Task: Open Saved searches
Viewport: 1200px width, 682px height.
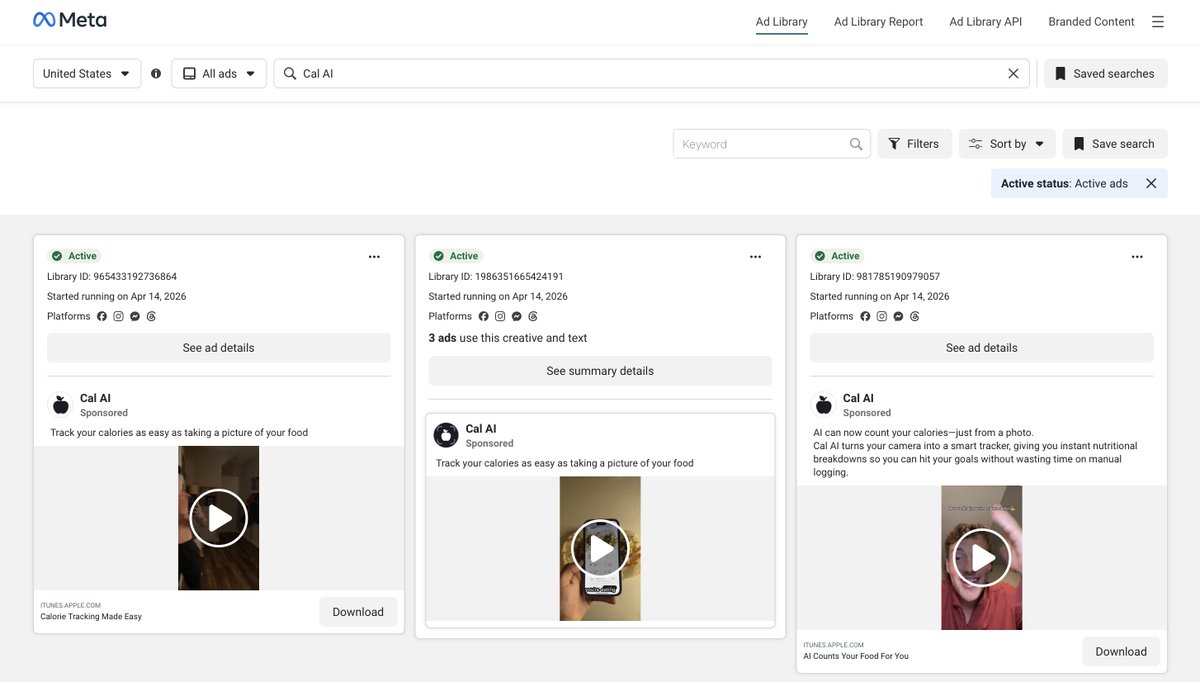Action: coord(1105,73)
